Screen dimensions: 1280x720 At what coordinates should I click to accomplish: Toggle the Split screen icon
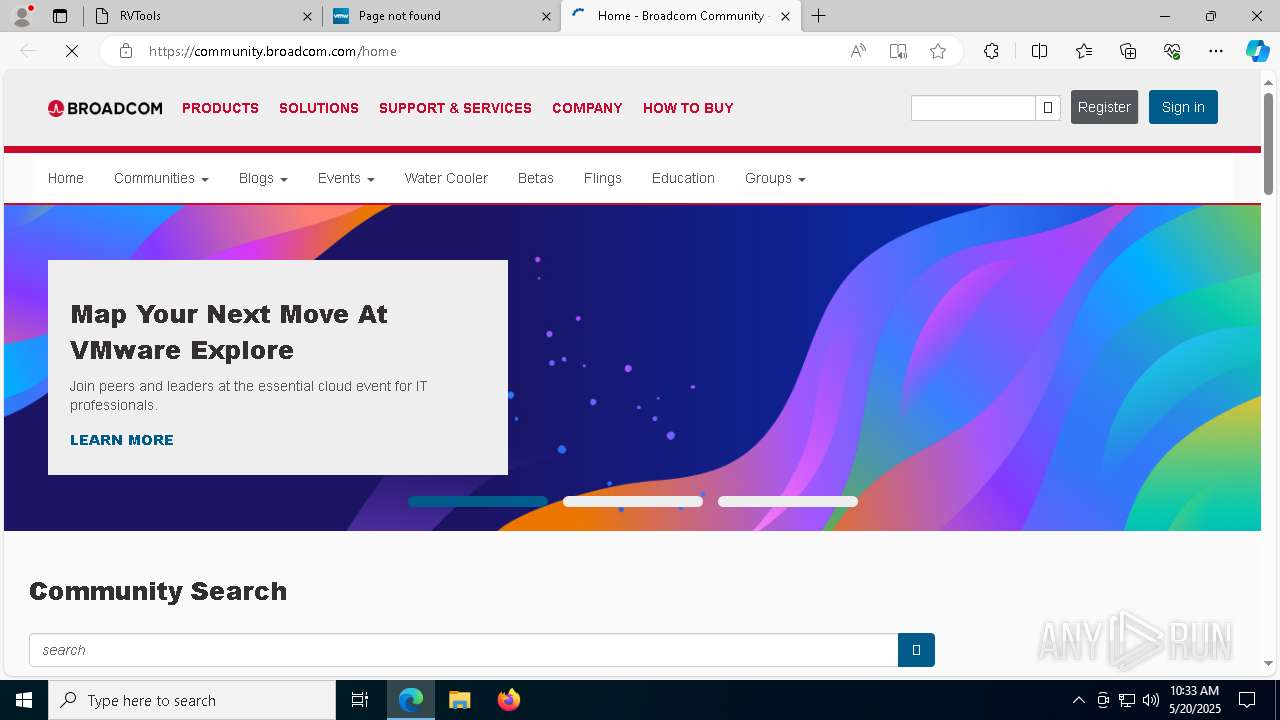[1039, 51]
